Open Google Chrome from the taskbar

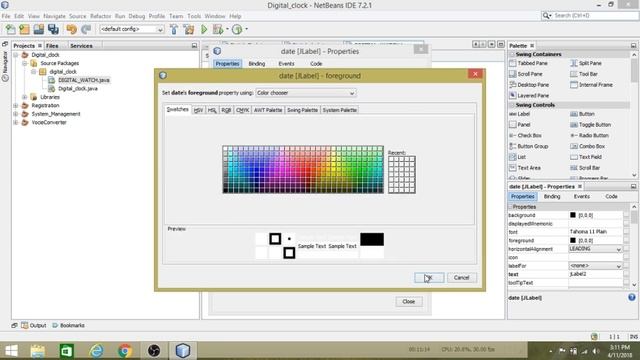pyautogui.click(x=125, y=351)
